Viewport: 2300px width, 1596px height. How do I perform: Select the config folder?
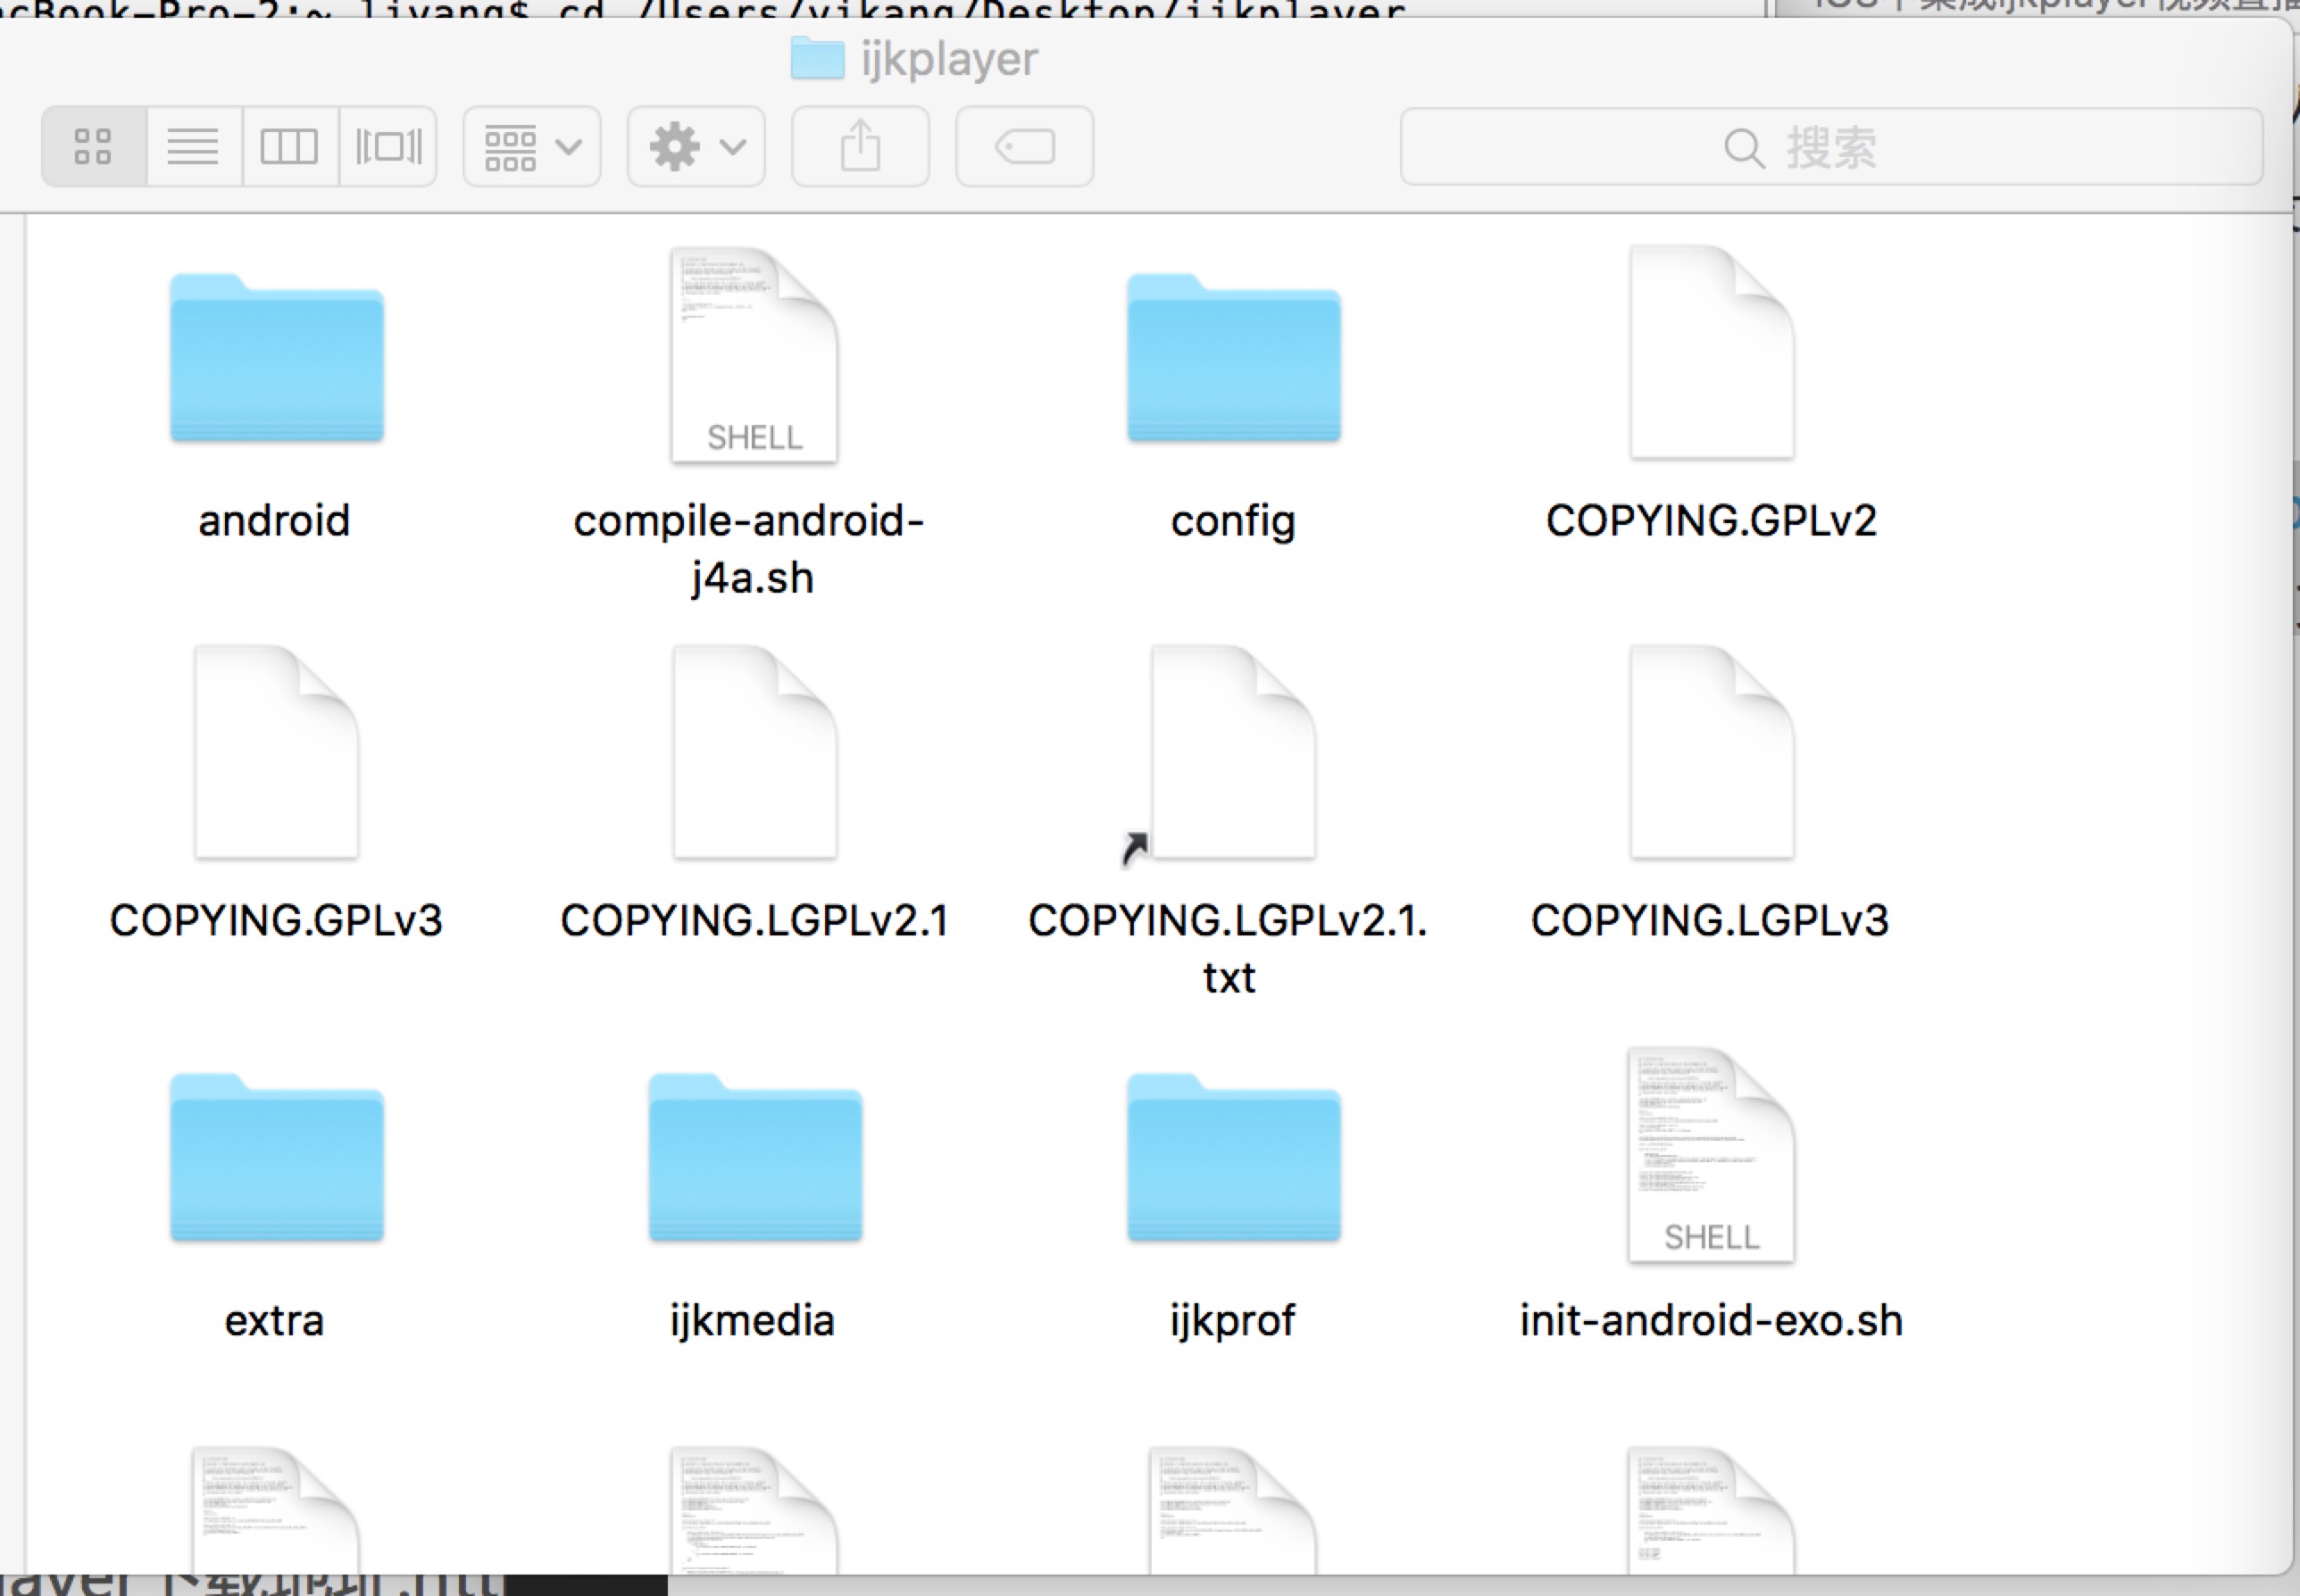click(1233, 360)
